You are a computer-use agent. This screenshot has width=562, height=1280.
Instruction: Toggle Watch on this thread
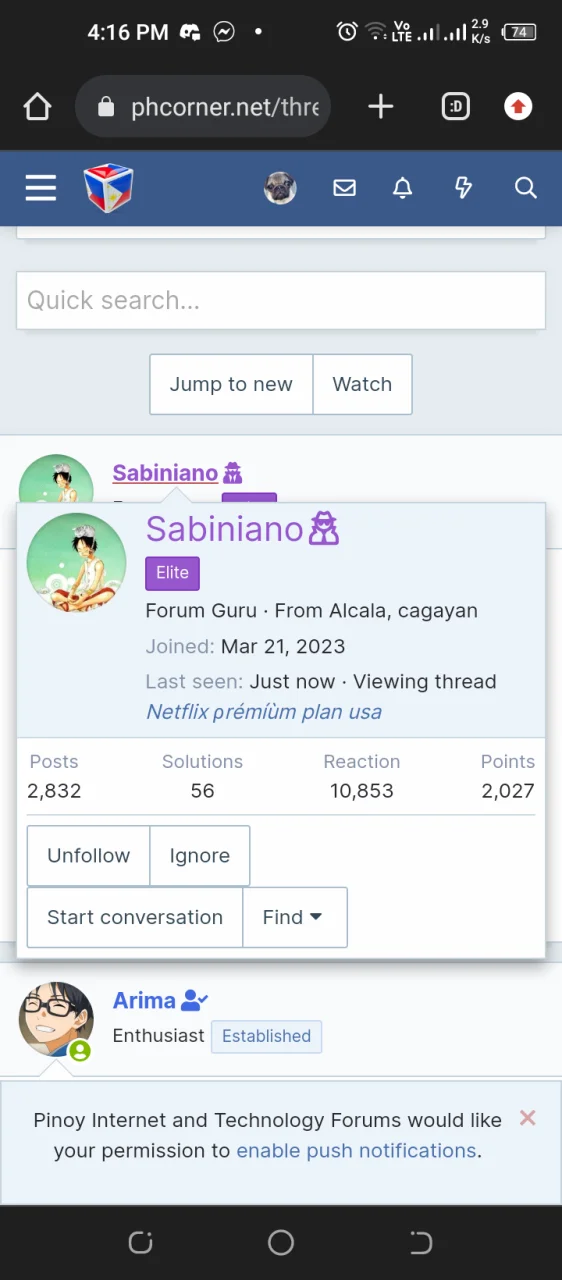coord(362,384)
